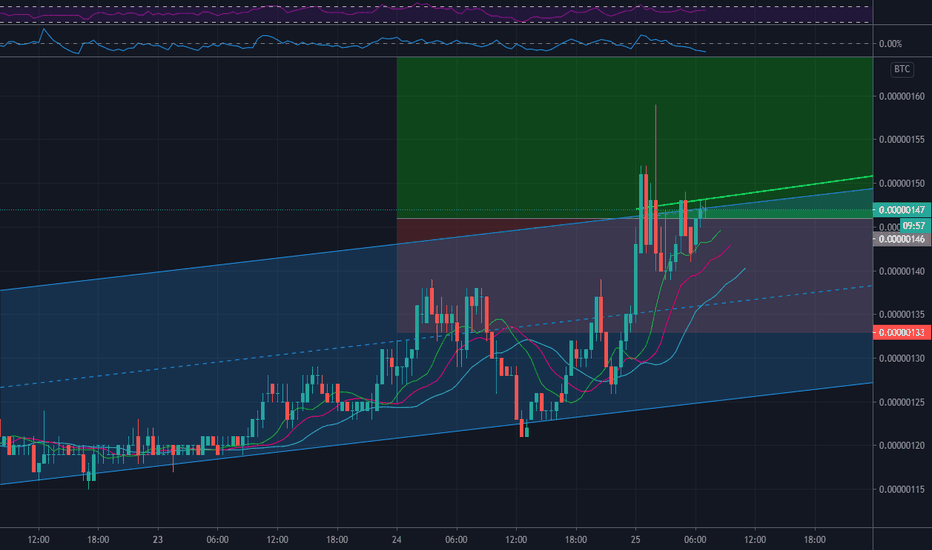932x550 pixels.
Task: Click the 0.00000147 current price label
Action: click(902, 210)
